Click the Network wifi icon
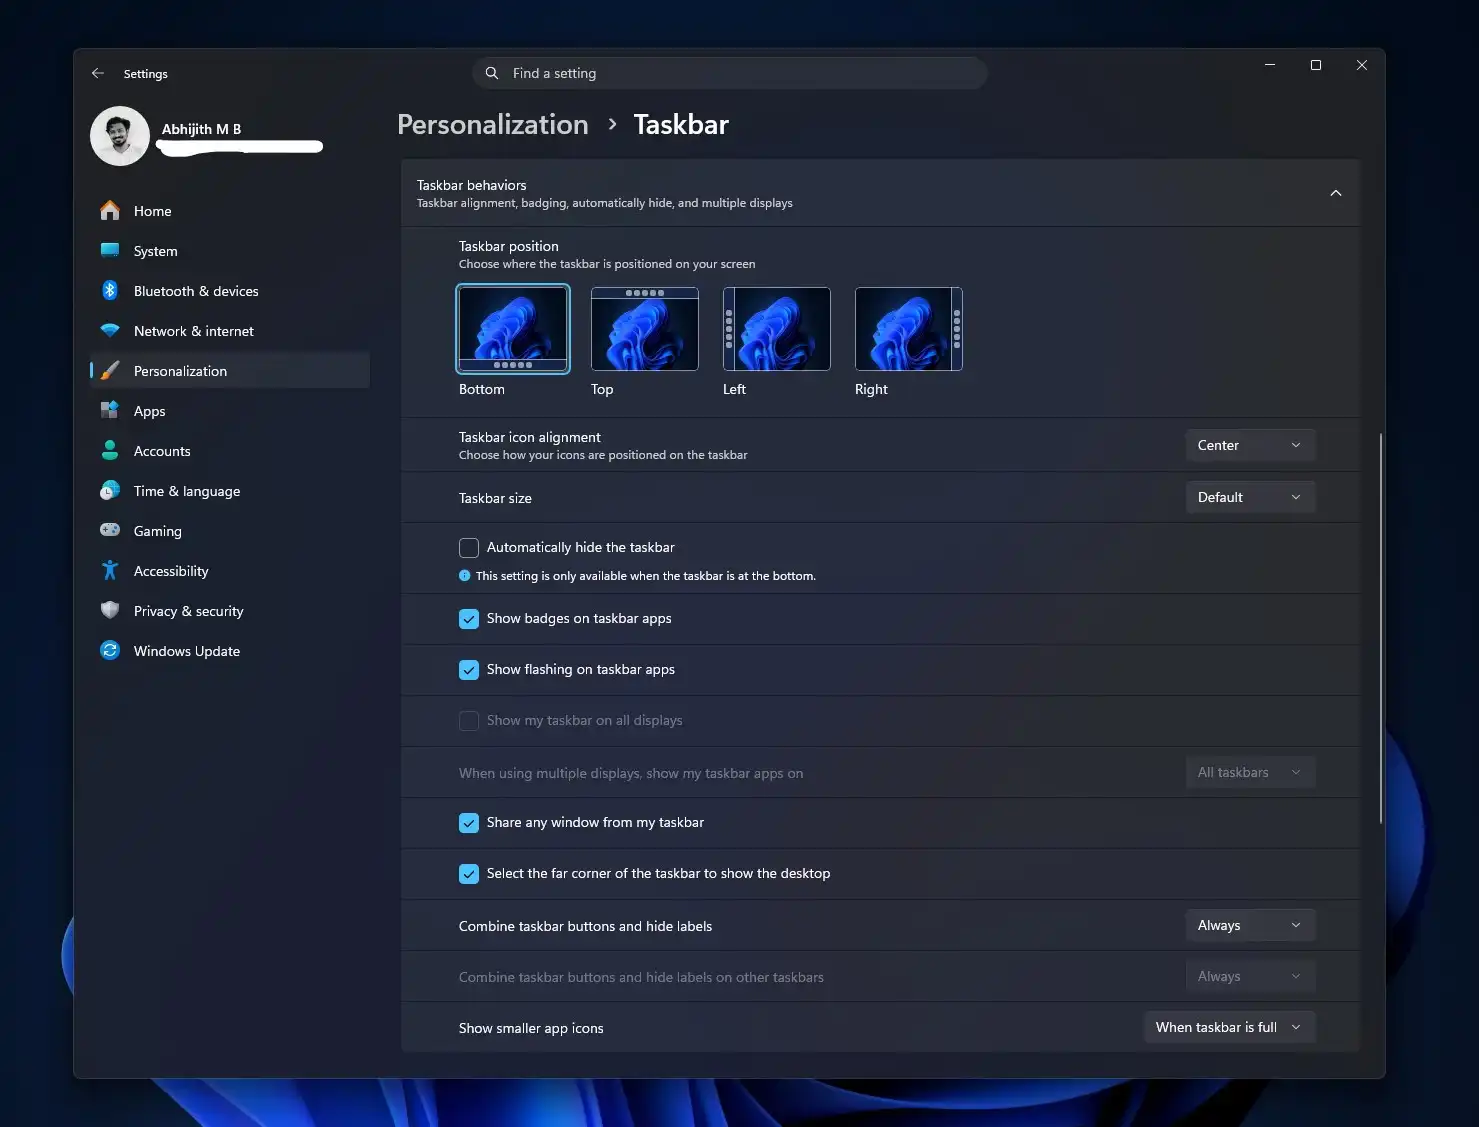The width and height of the screenshot is (1479, 1127). pos(110,331)
